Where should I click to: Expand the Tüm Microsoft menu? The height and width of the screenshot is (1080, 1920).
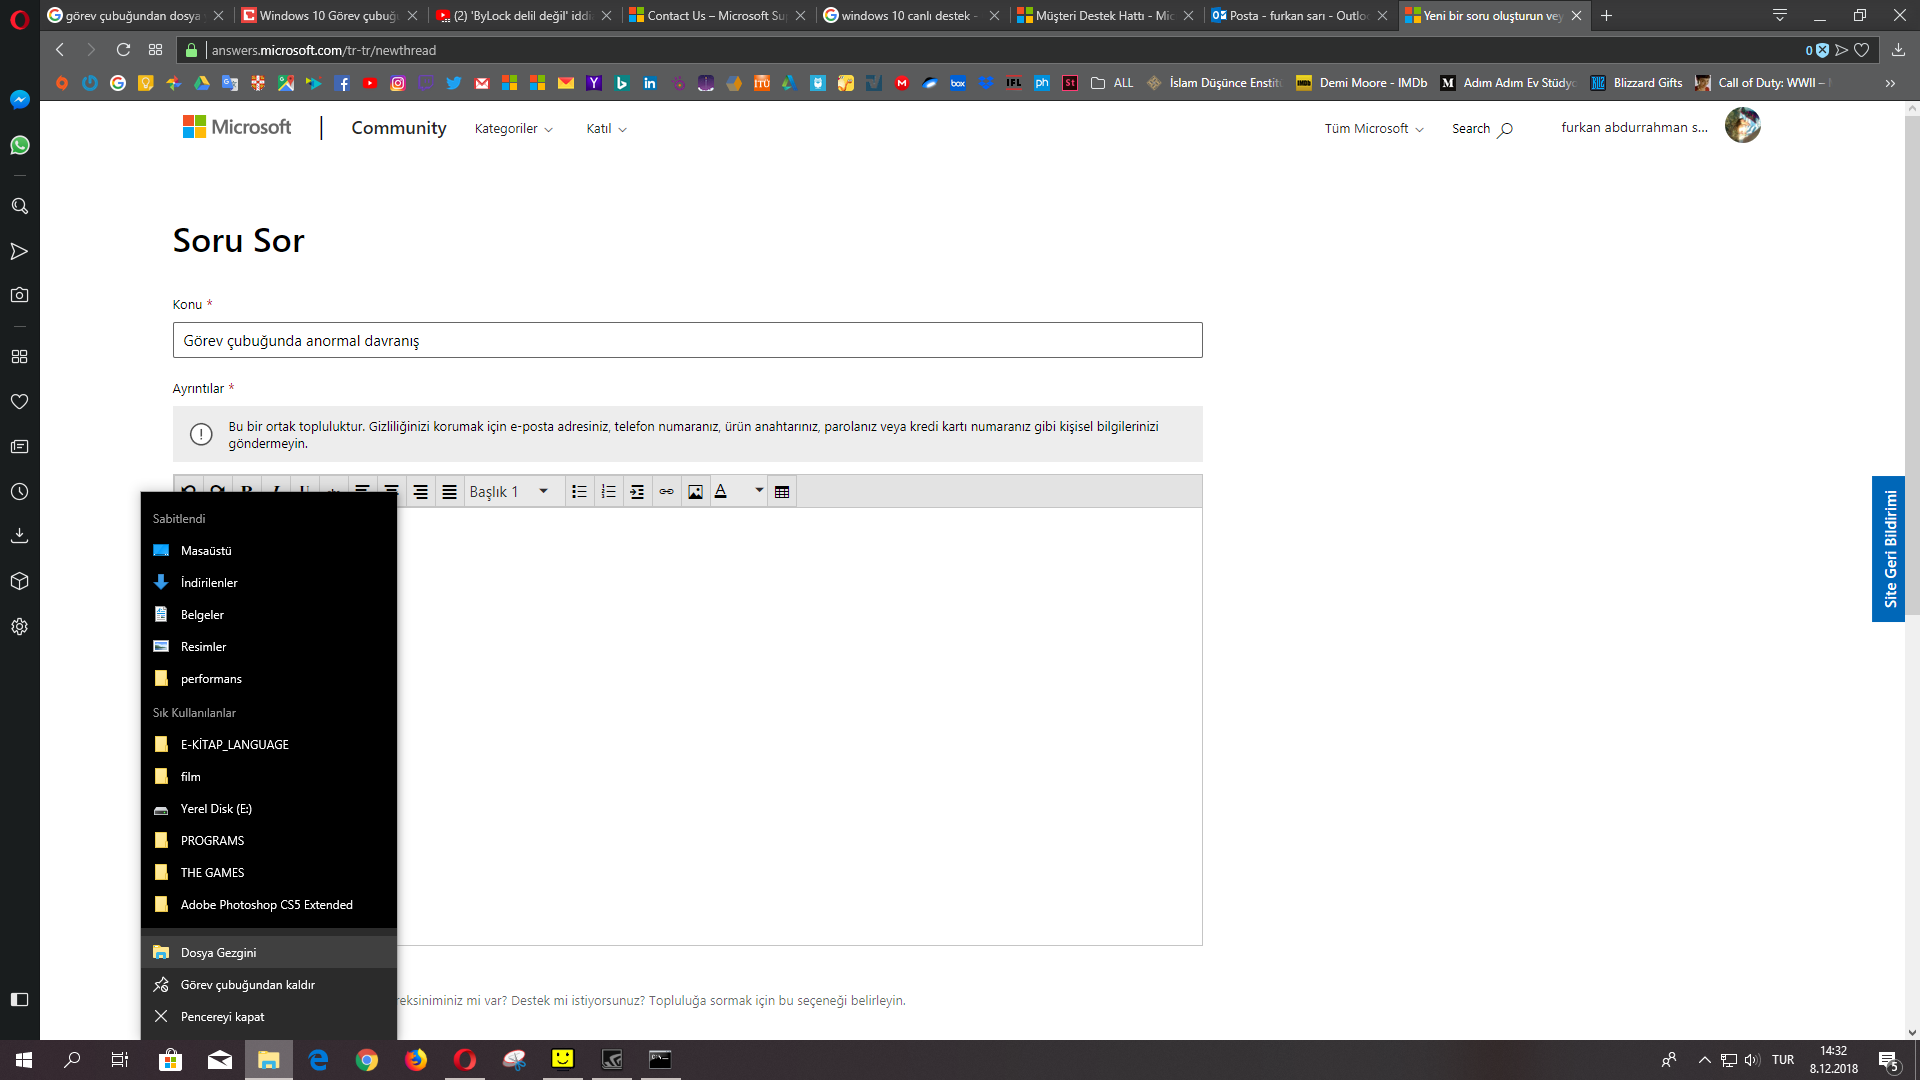coord(1373,129)
